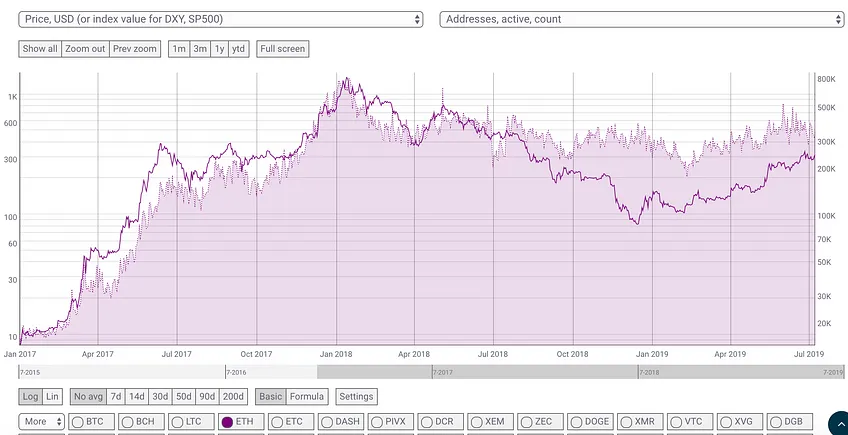Viewport: 848px width, 435px height.
Task: Switch to the Formula mode tab
Action: coord(307,396)
